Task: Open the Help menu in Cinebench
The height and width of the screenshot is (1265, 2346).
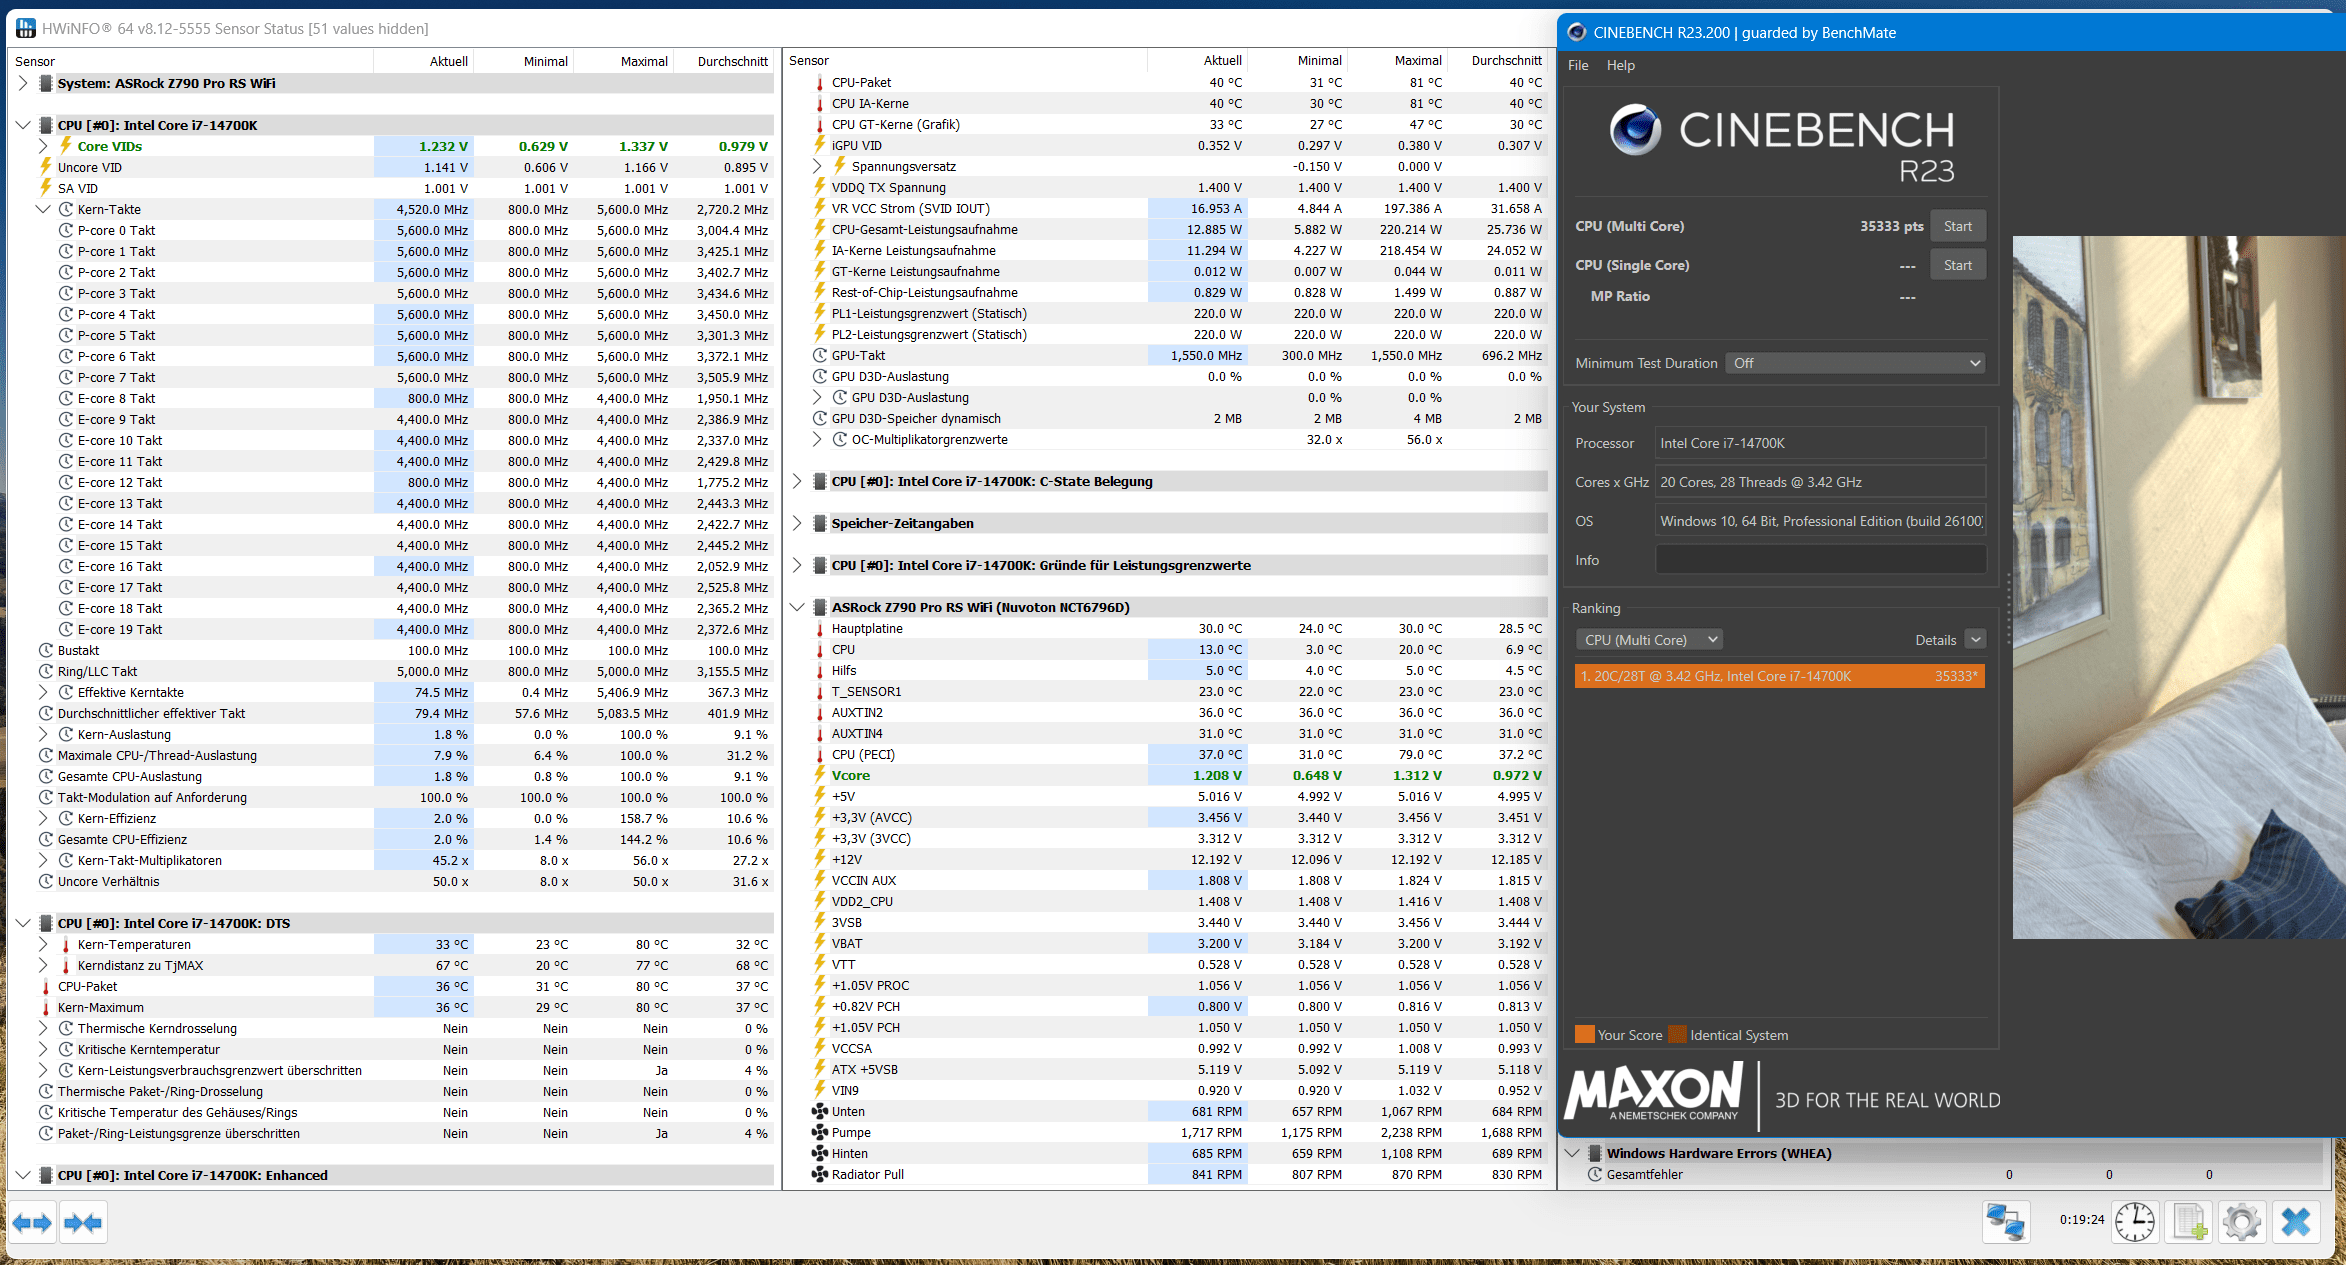Action: tap(1620, 65)
